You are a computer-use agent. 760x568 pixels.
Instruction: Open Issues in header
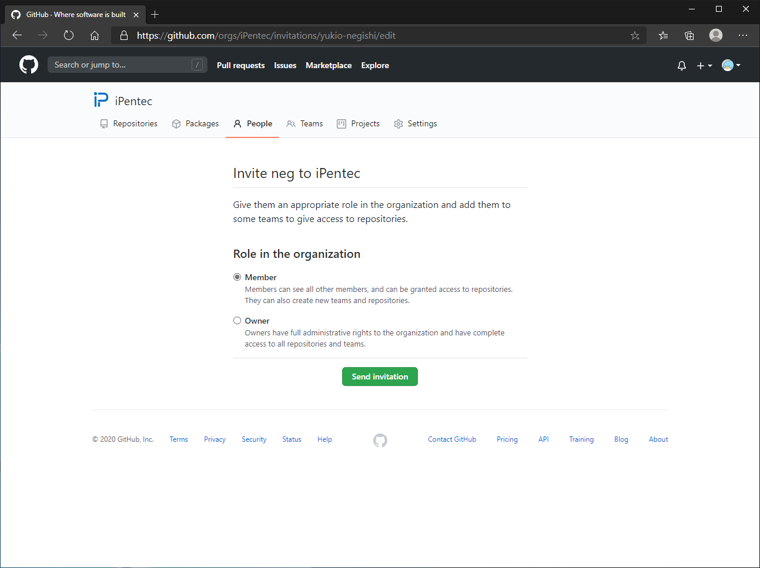(x=285, y=65)
